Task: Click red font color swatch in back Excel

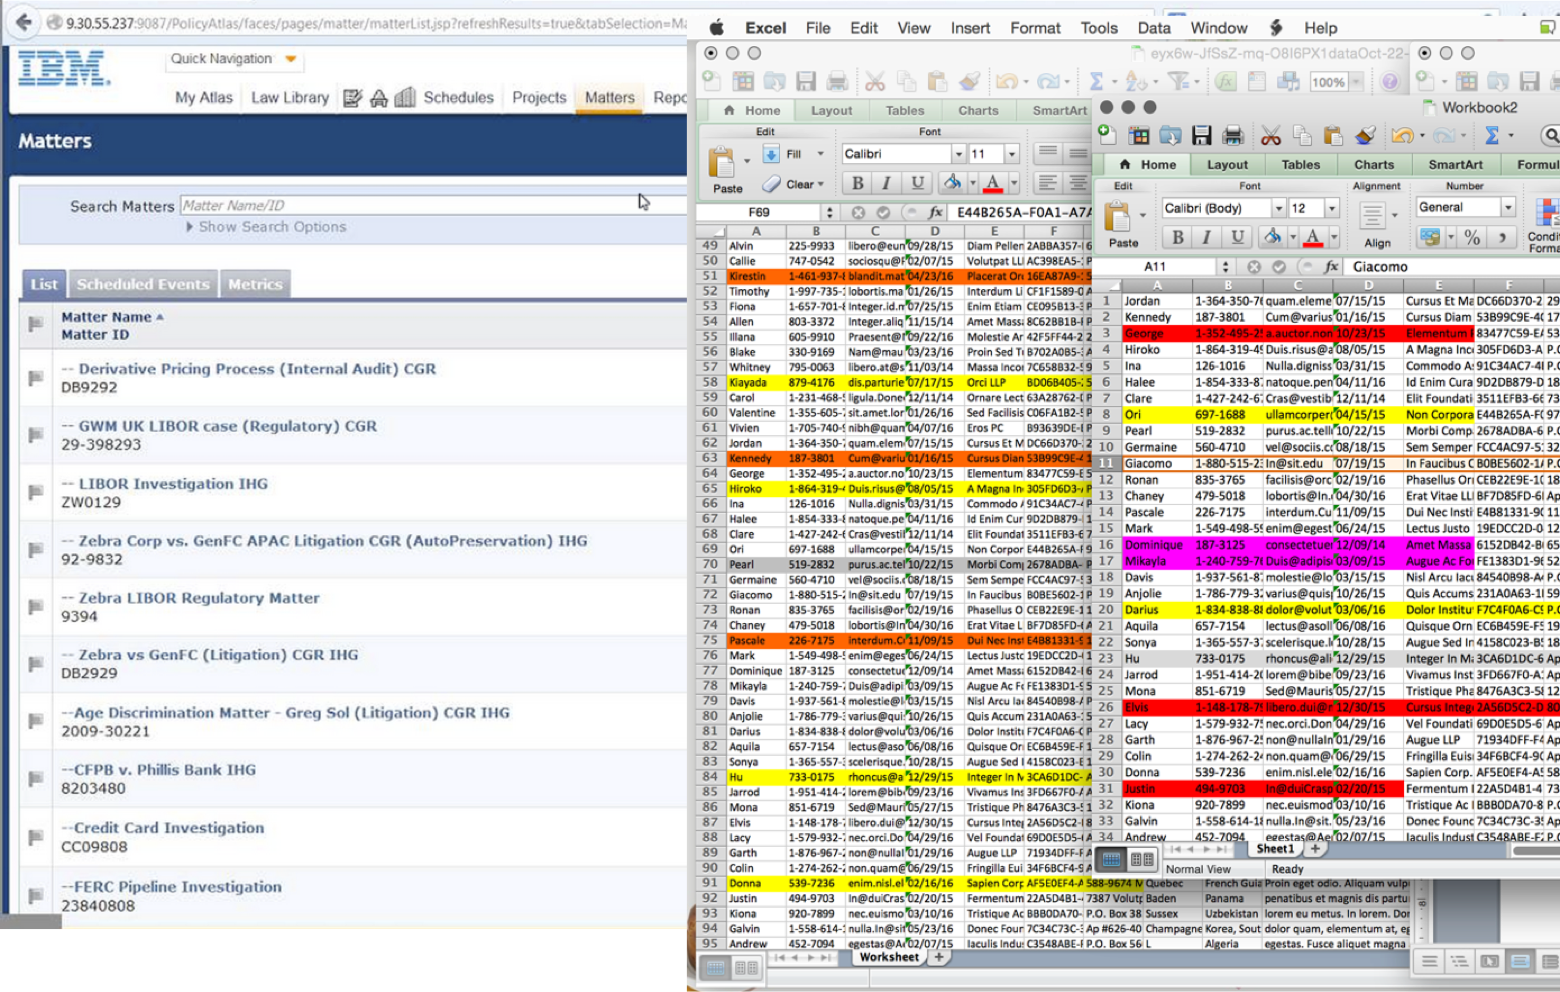Action: [992, 184]
